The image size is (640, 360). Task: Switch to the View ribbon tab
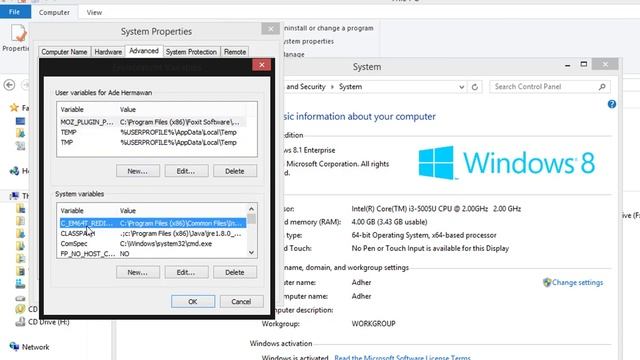coord(94,13)
